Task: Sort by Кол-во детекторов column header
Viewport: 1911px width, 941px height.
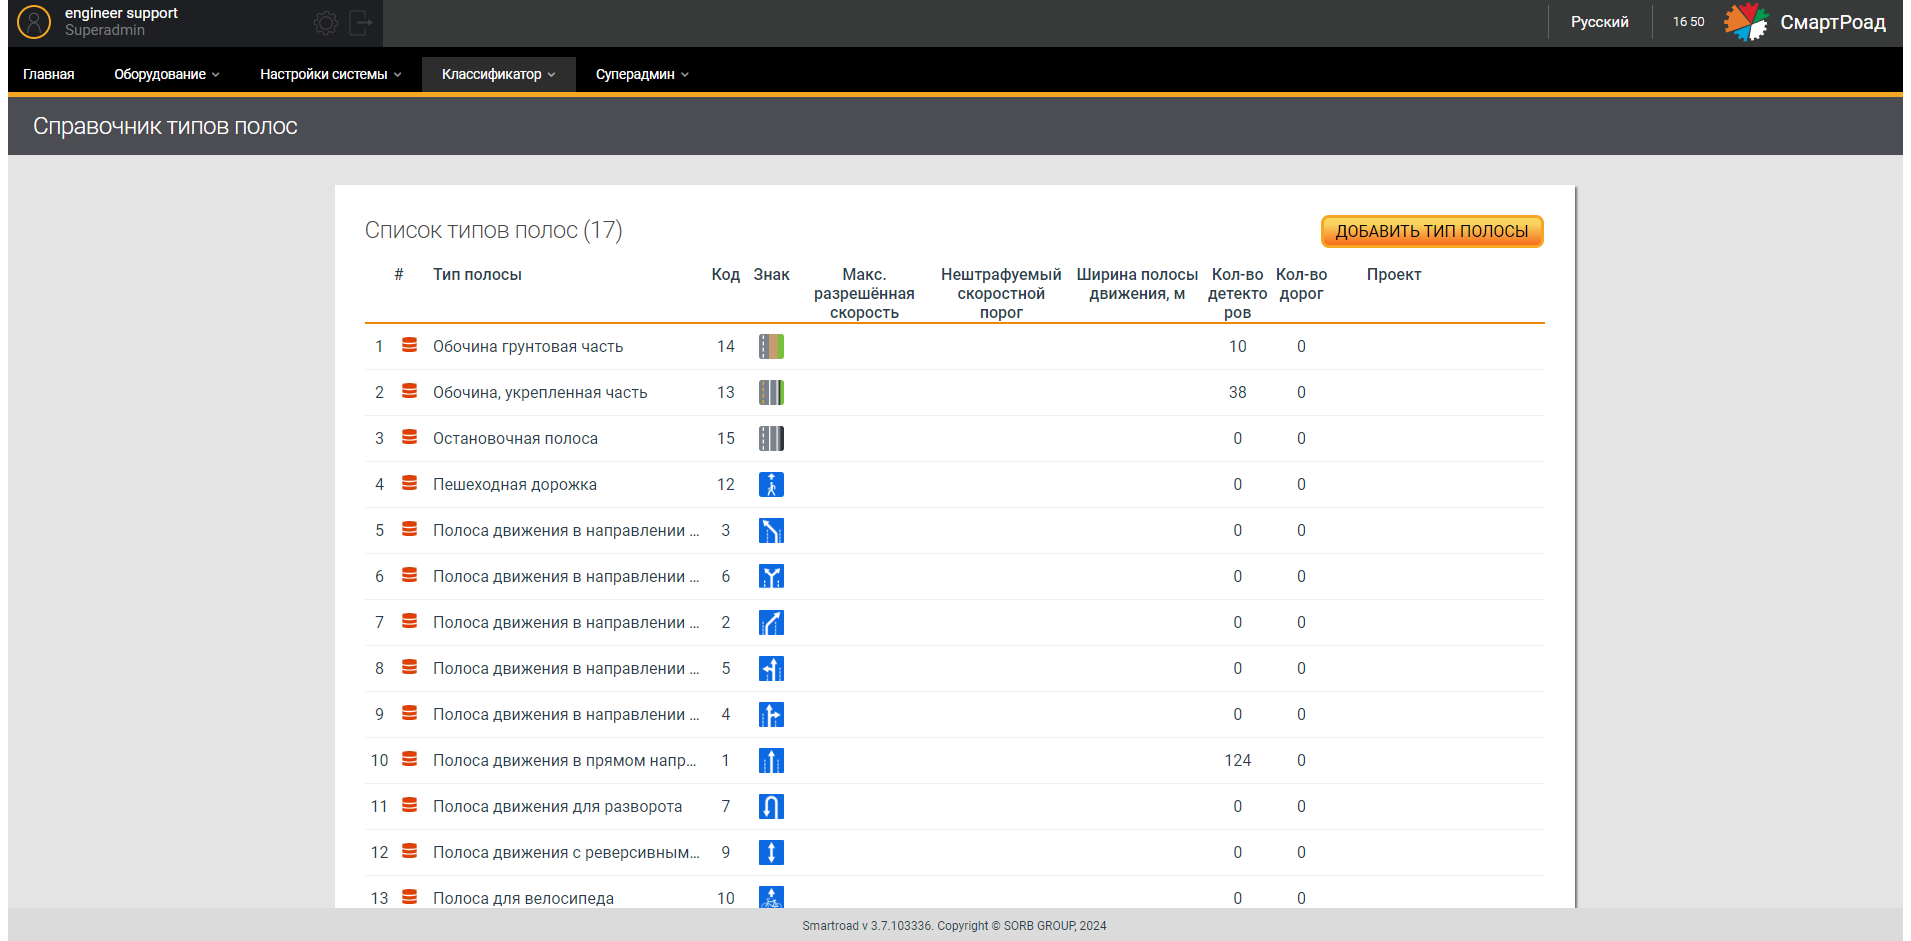Action: pyautogui.click(x=1237, y=293)
